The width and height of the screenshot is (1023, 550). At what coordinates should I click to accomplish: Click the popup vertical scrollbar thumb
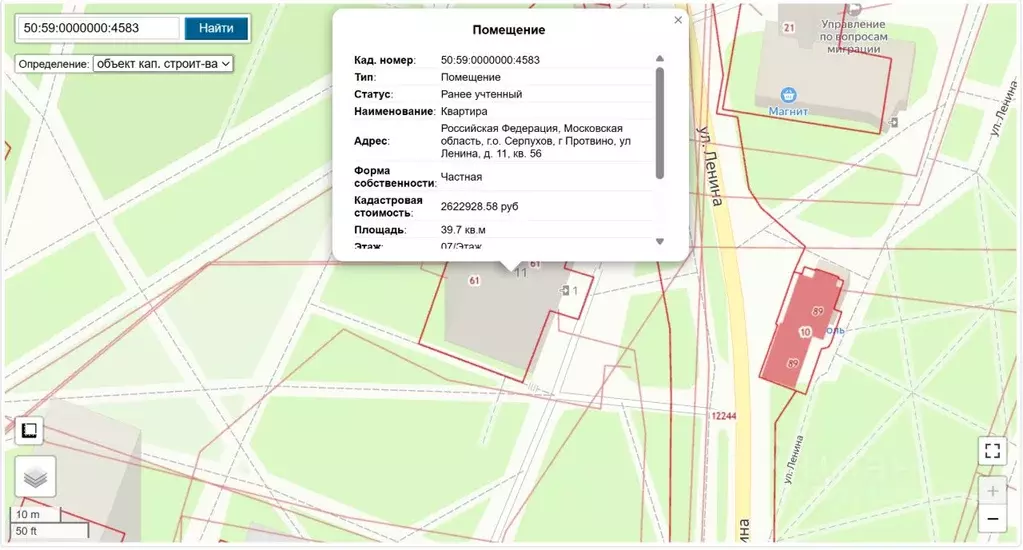coord(659,122)
